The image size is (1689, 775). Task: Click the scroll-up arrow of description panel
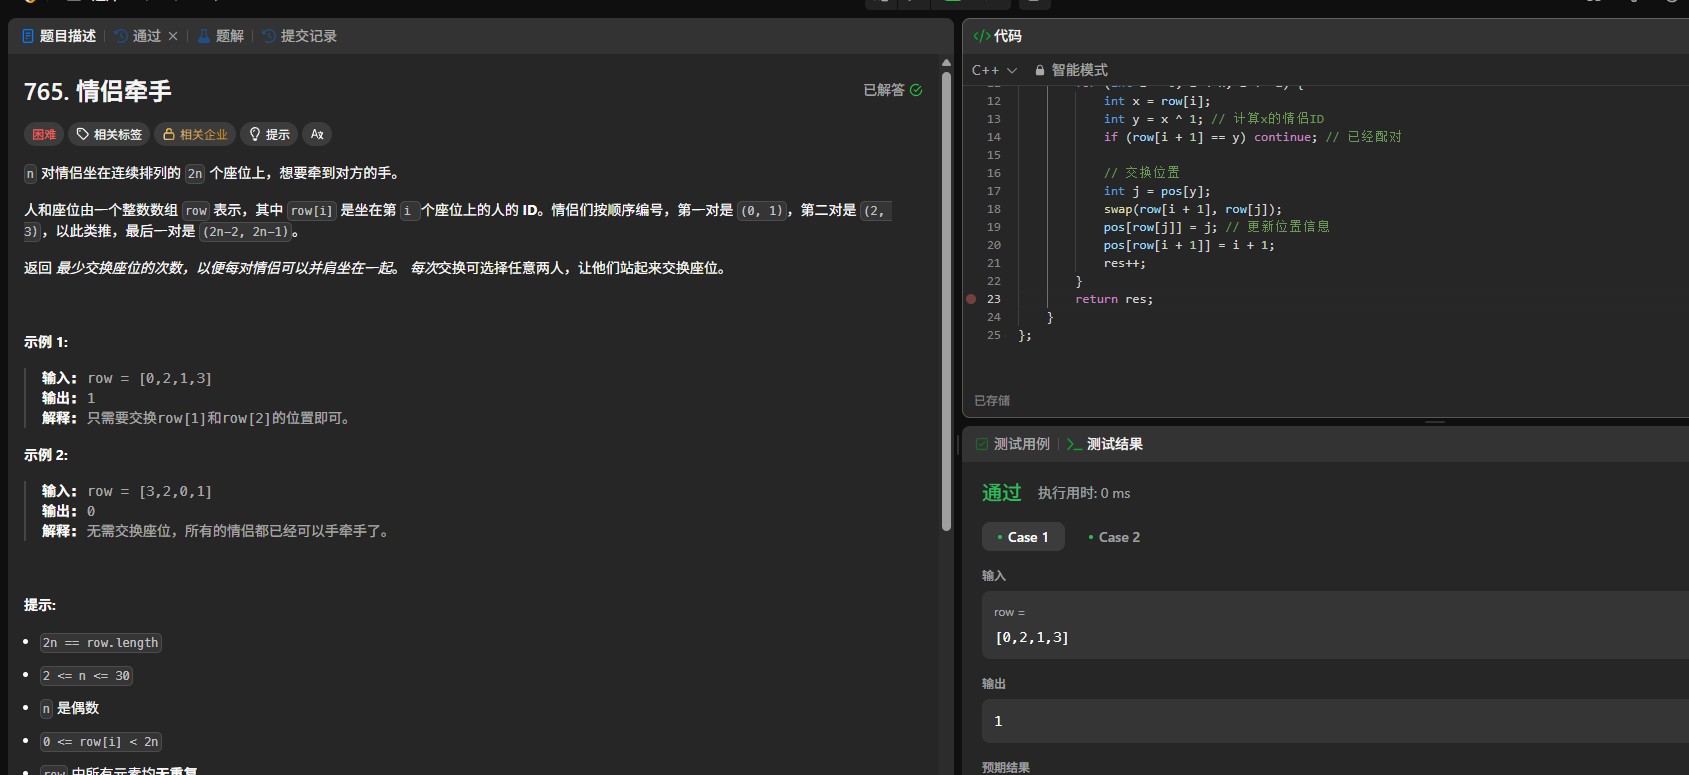tap(946, 62)
